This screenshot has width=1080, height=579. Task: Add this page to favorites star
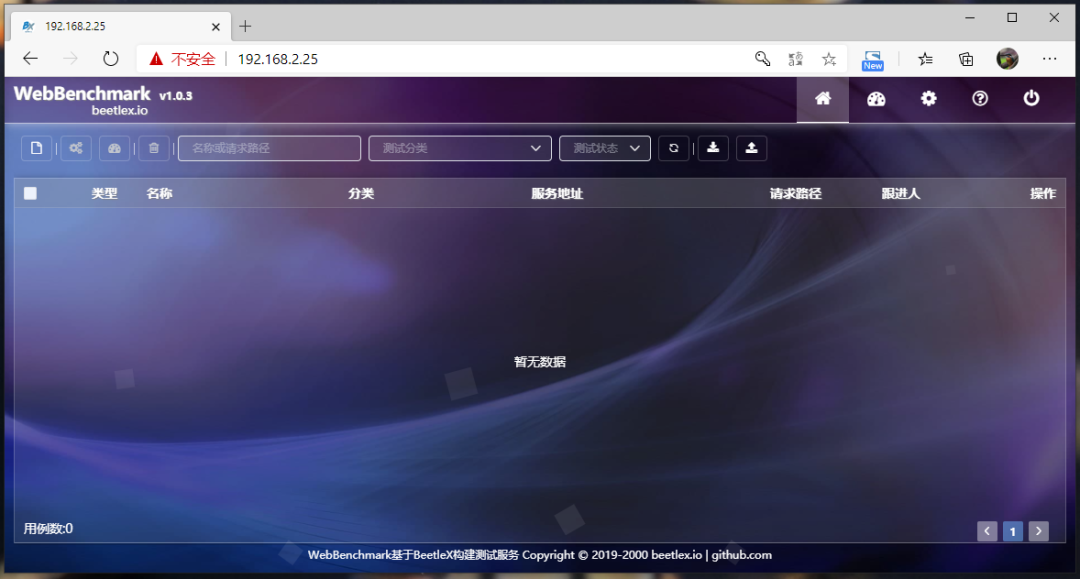point(829,59)
